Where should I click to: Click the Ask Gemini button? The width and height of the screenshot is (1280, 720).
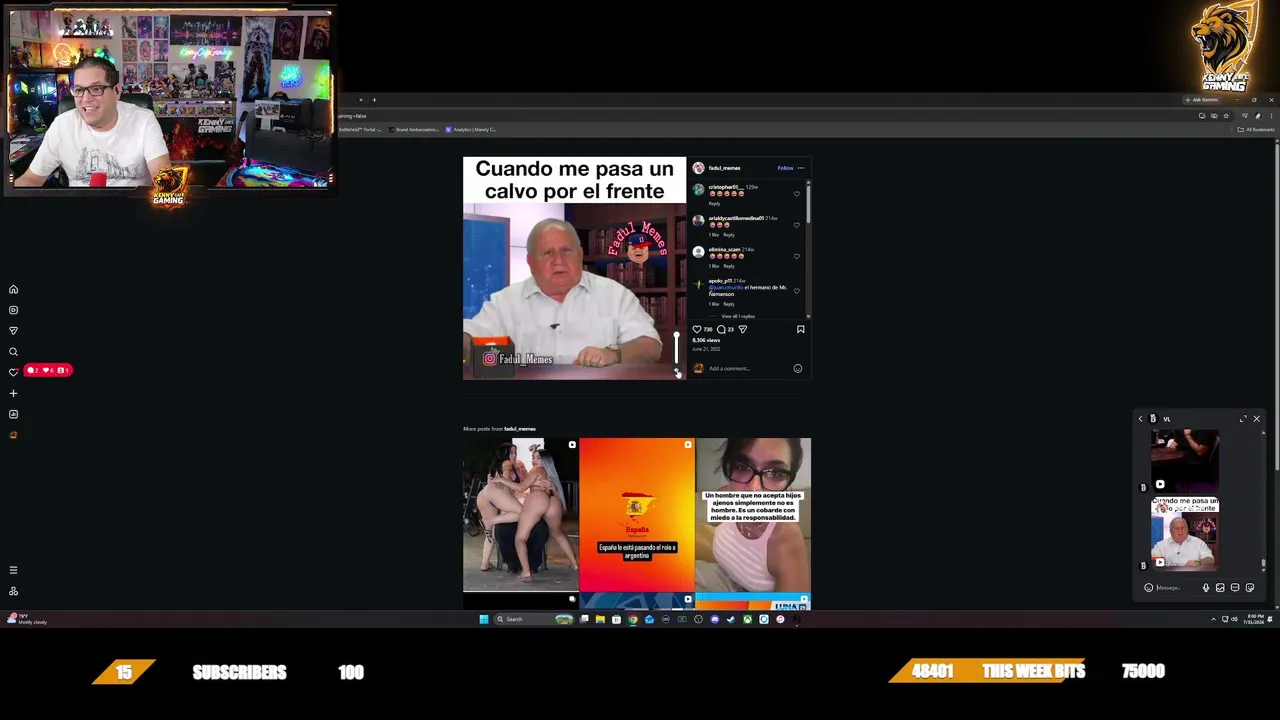tap(1202, 100)
